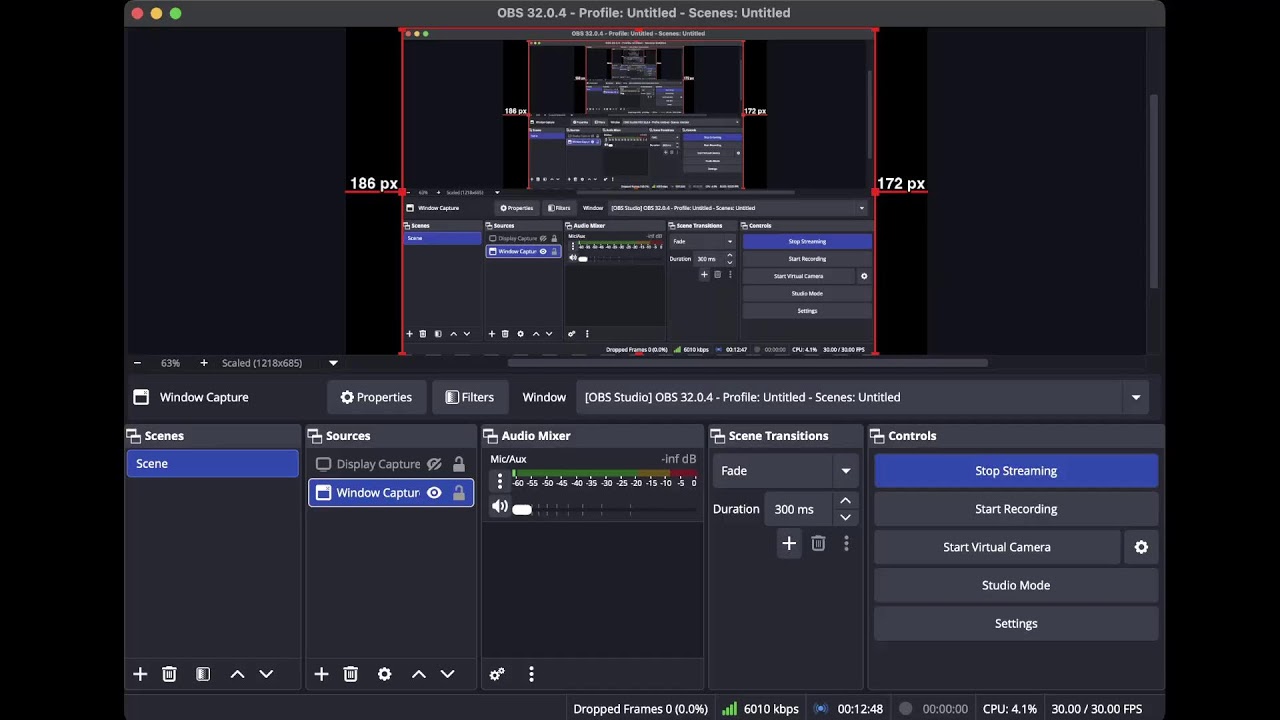1280x720 pixels.
Task: Click 6010 kbps bitrate status
Action: click(771, 709)
